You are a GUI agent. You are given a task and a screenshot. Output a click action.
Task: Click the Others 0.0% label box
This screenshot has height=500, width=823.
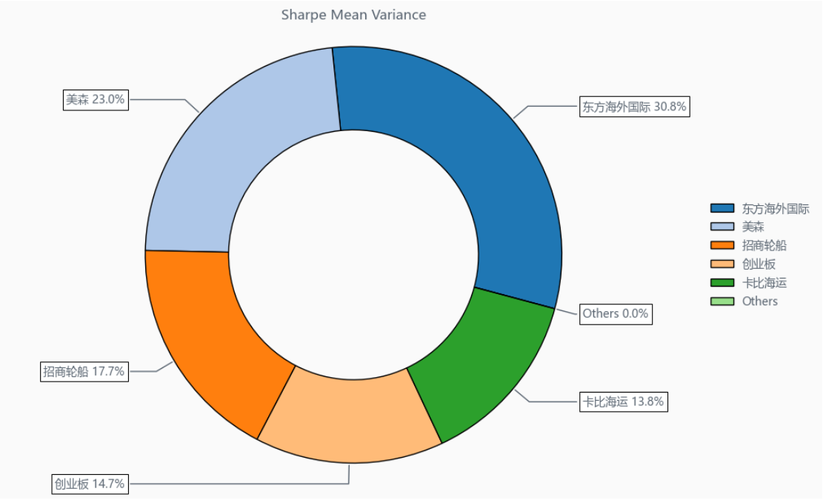[616, 314]
